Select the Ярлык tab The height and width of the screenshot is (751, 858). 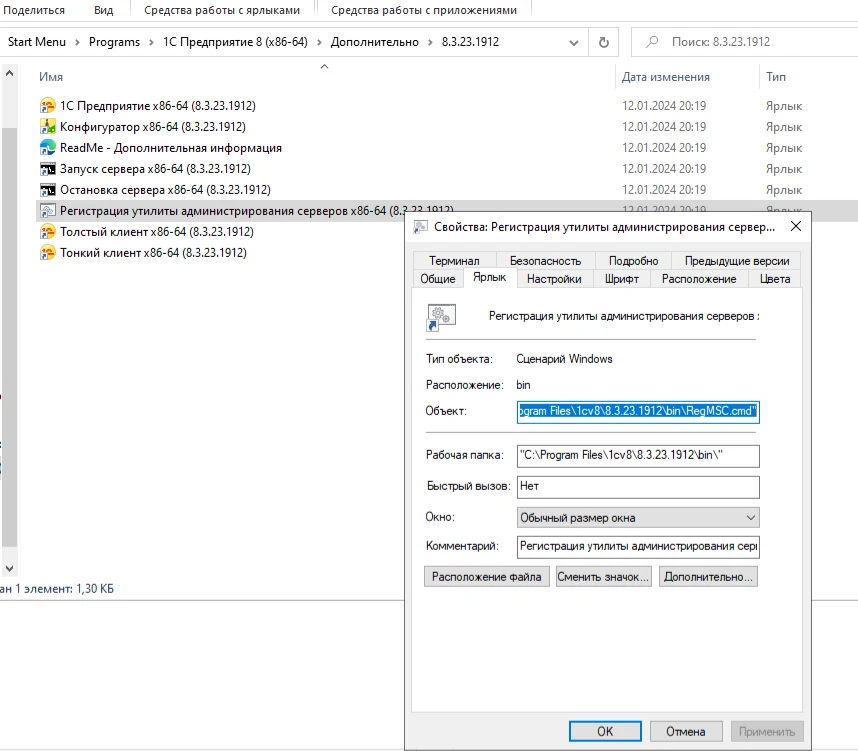click(x=490, y=278)
